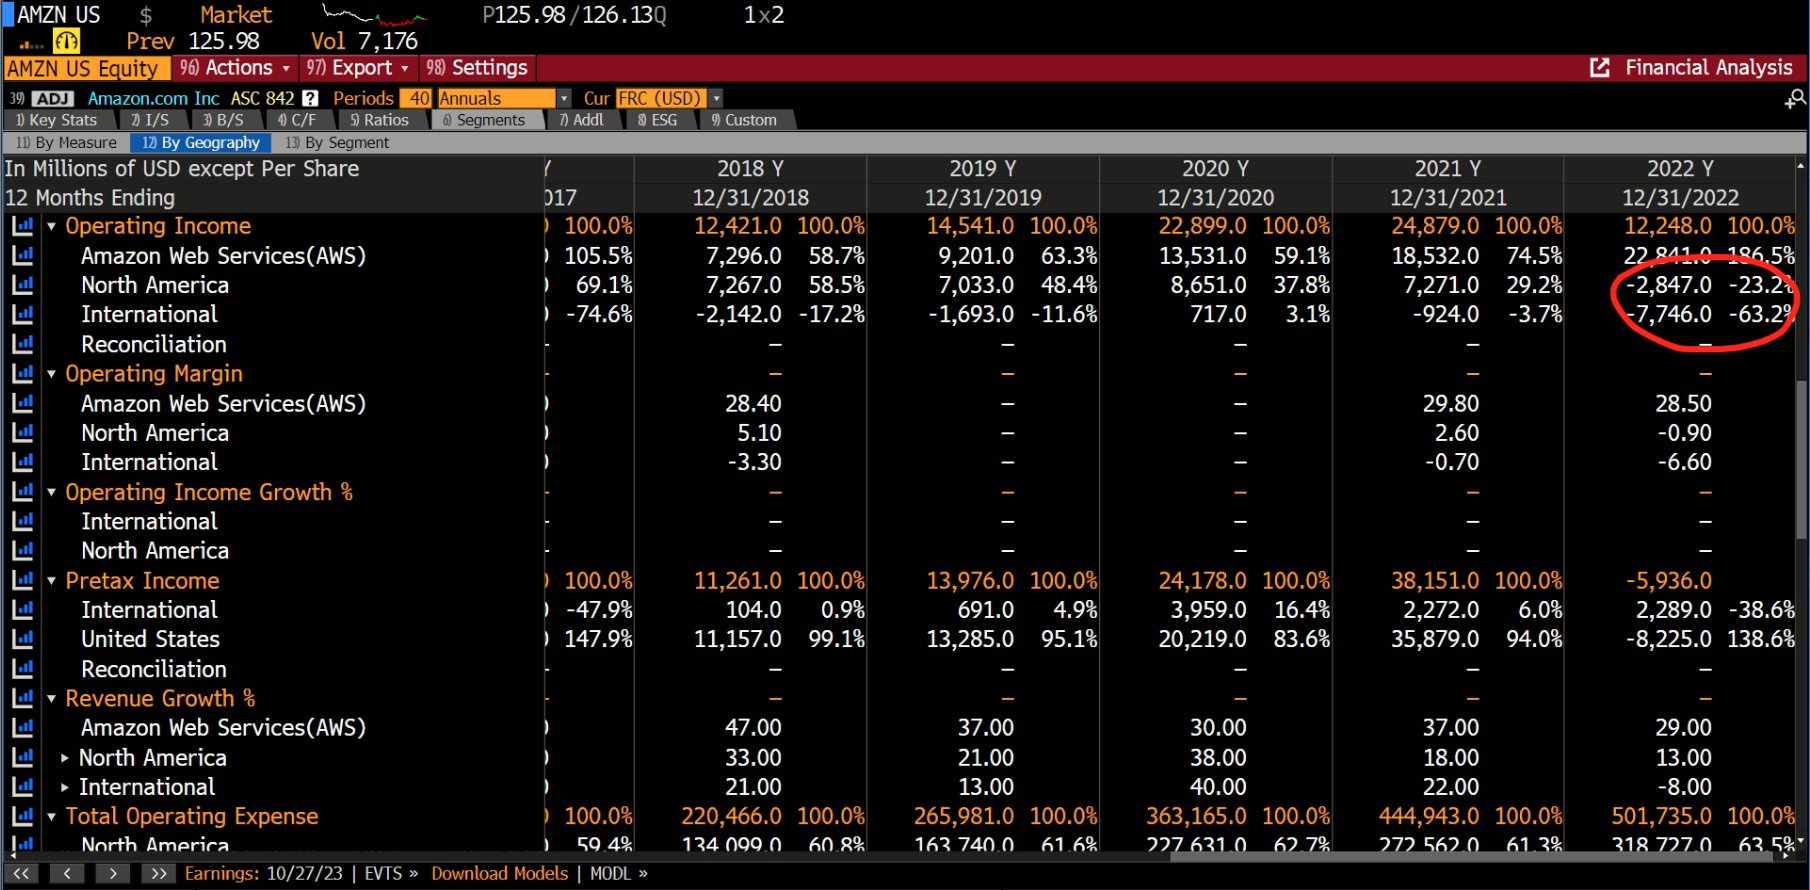Go back using the single left arrow
The height and width of the screenshot is (890, 1810).
pyautogui.click(x=67, y=874)
